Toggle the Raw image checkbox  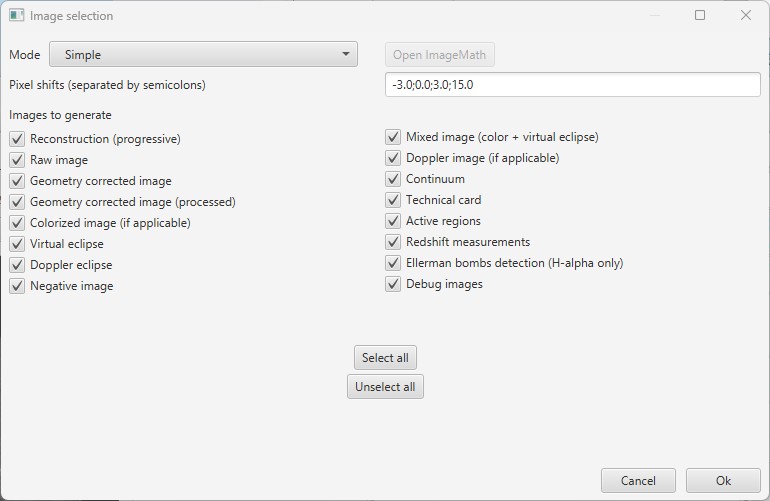point(17,160)
